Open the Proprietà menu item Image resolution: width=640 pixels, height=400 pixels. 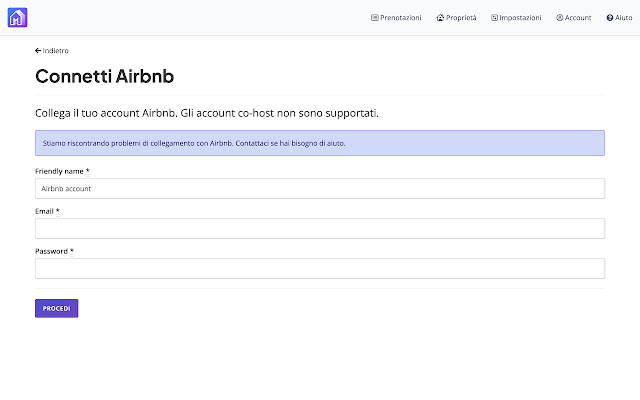pyautogui.click(x=456, y=18)
